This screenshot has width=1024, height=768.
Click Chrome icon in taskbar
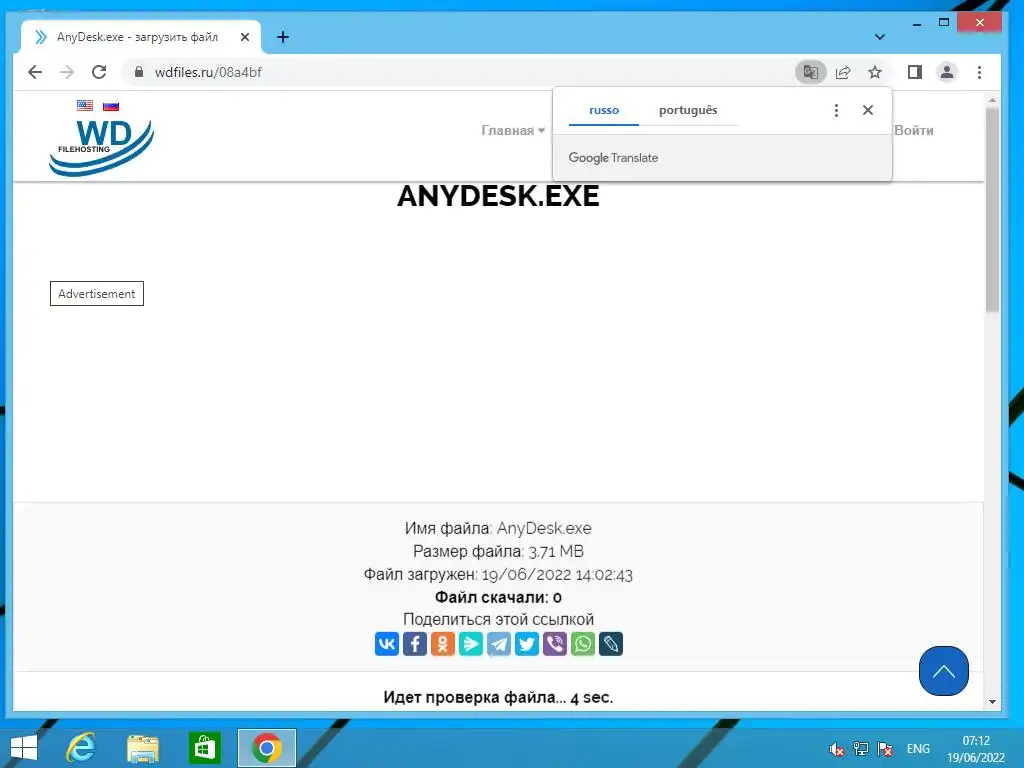[266, 748]
